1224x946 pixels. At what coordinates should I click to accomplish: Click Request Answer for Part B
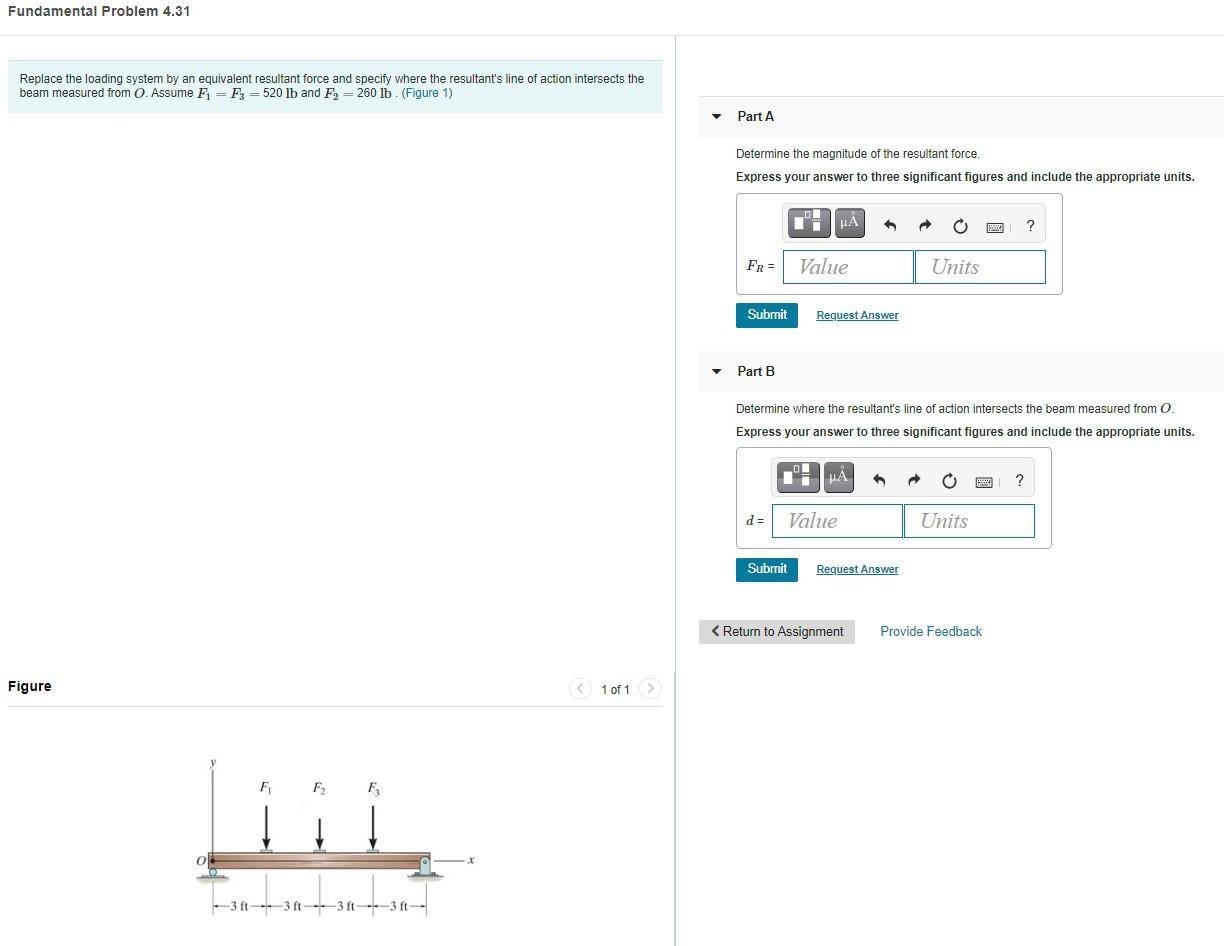click(x=856, y=568)
